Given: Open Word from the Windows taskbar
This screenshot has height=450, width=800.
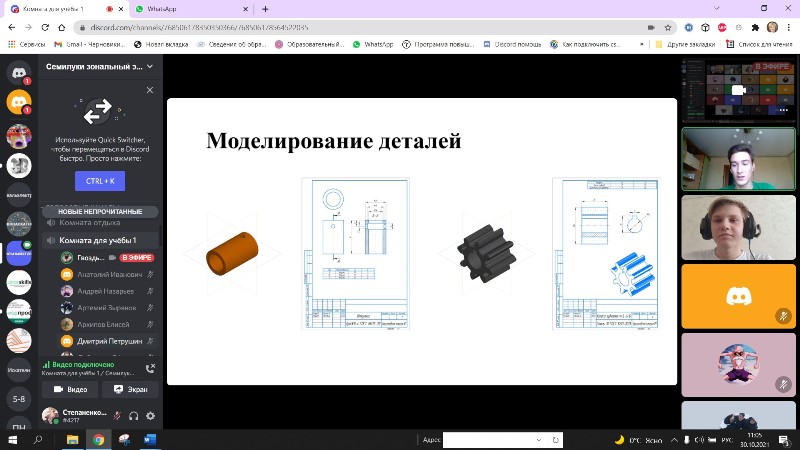Looking at the screenshot, I should coord(150,439).
